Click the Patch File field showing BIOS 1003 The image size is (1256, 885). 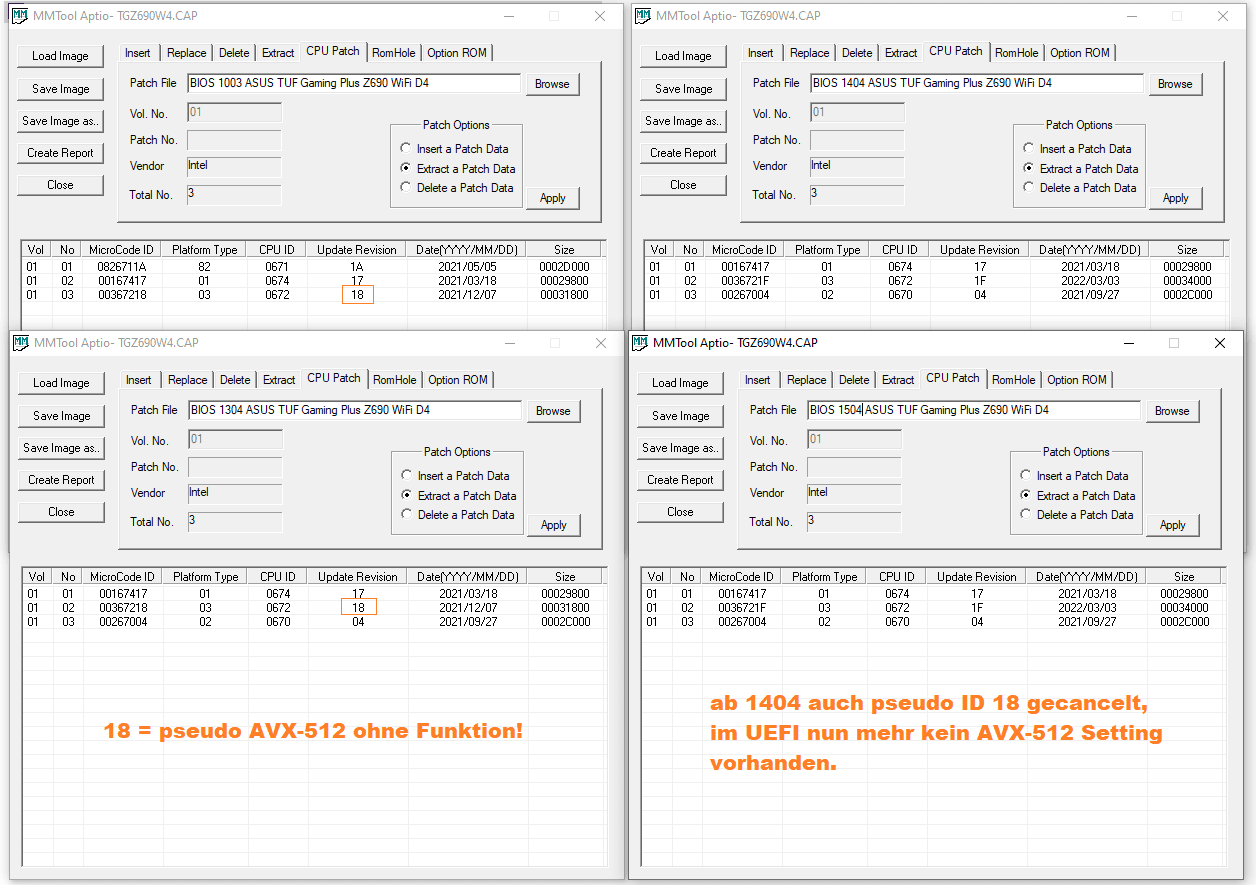coord(354,84)
